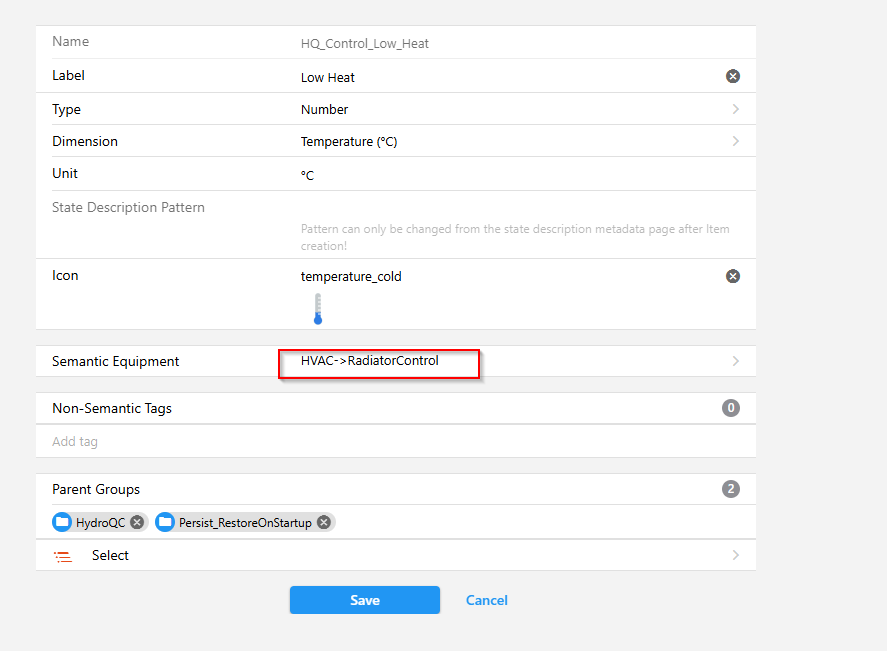This screenshot has height=651, width=887.
Task: Click the folder icon on Persist_RestoreOnStartup chip
Action: (x=166, y=522)
